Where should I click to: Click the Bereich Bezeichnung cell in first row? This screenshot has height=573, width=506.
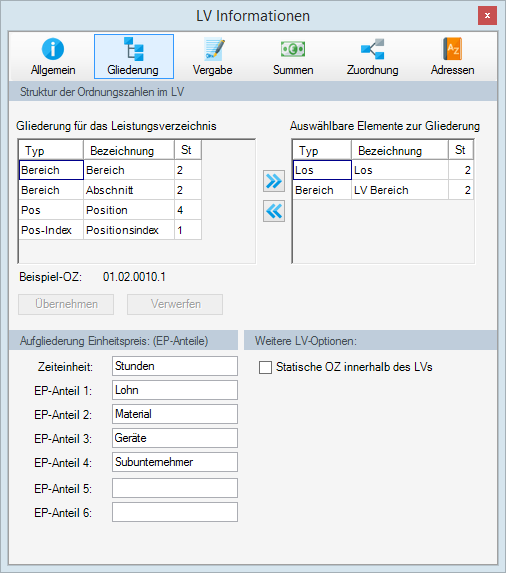(x=129, y=170)
